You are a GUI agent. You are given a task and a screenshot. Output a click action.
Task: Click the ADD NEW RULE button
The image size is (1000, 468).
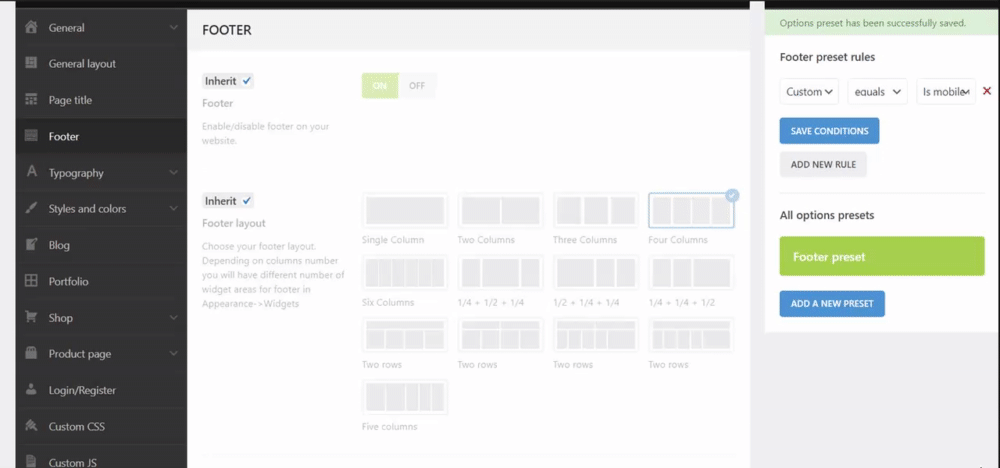point(823,165)
